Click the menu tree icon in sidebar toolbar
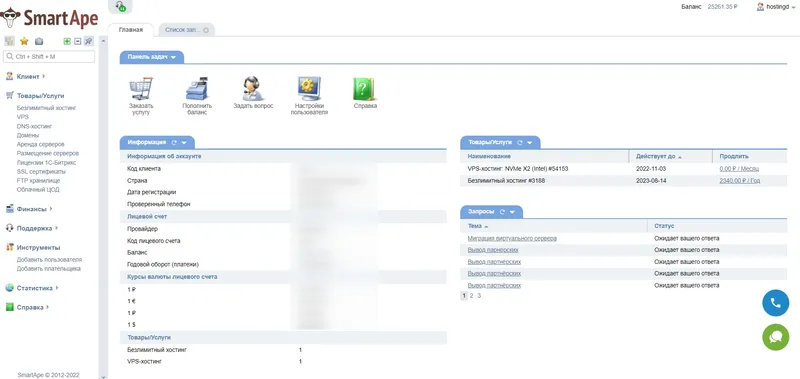Screen dimensions: 800x379 click(9, 41)
